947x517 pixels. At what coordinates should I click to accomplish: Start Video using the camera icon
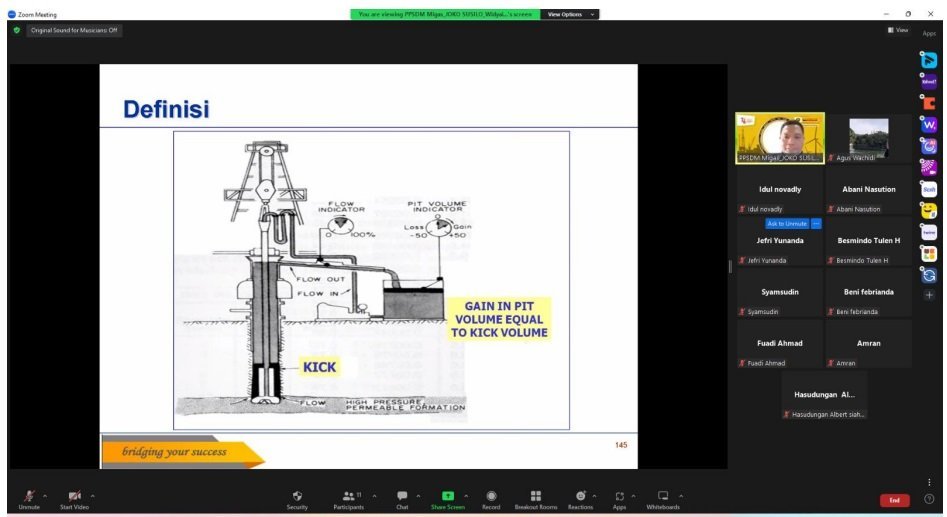click(x=74, y=497)
